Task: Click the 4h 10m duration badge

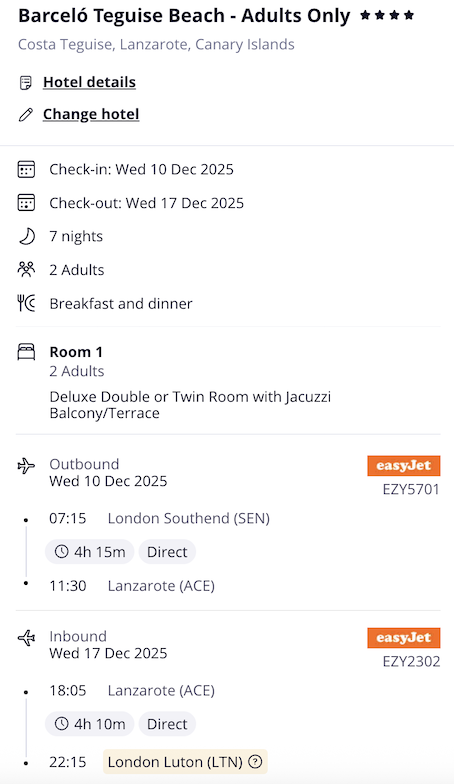Action: point(90,724)
